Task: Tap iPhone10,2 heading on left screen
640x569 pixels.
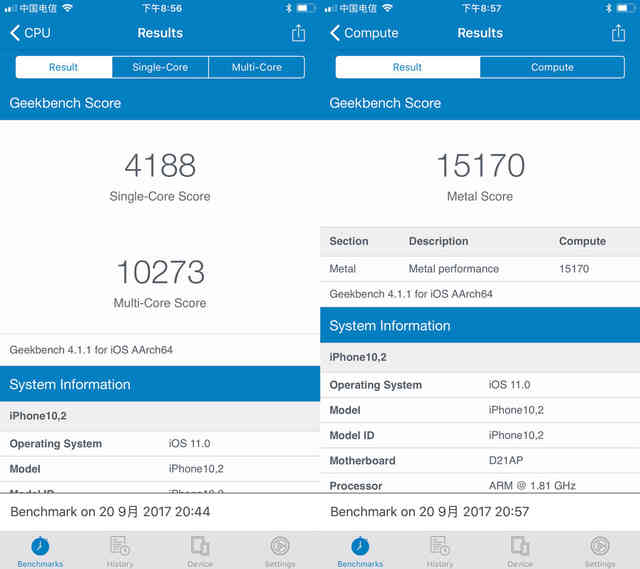Action: 38,416
